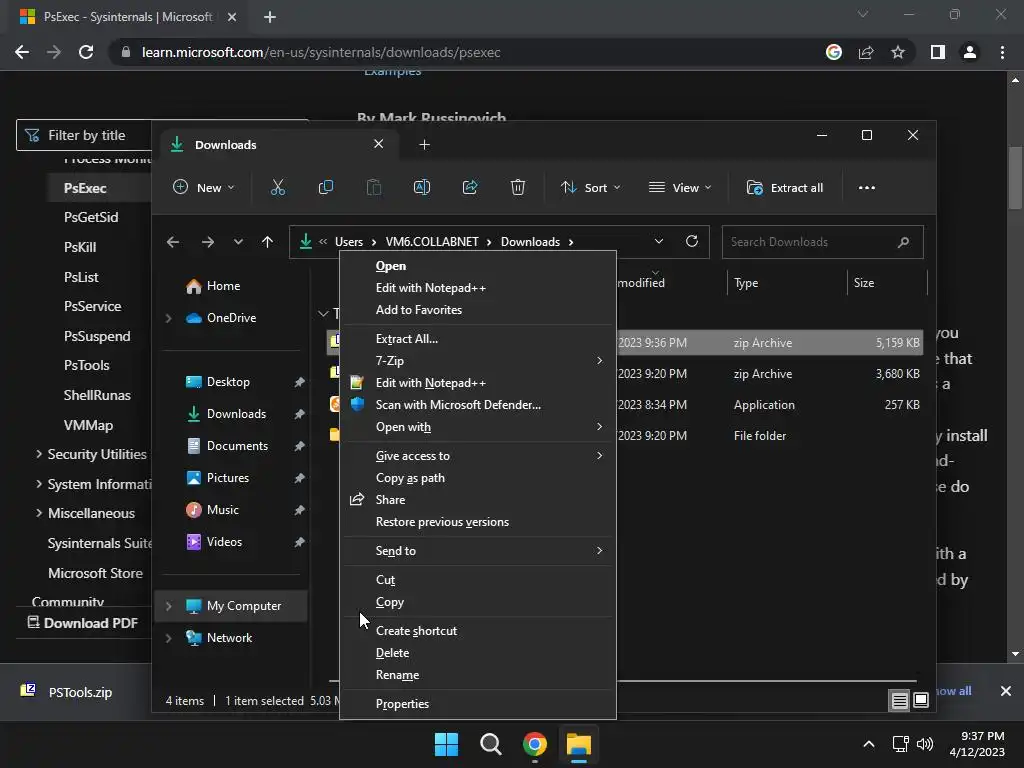Click the Chrome share page icon
Viewport: 1024px width, 768px height.
point(866,52)
